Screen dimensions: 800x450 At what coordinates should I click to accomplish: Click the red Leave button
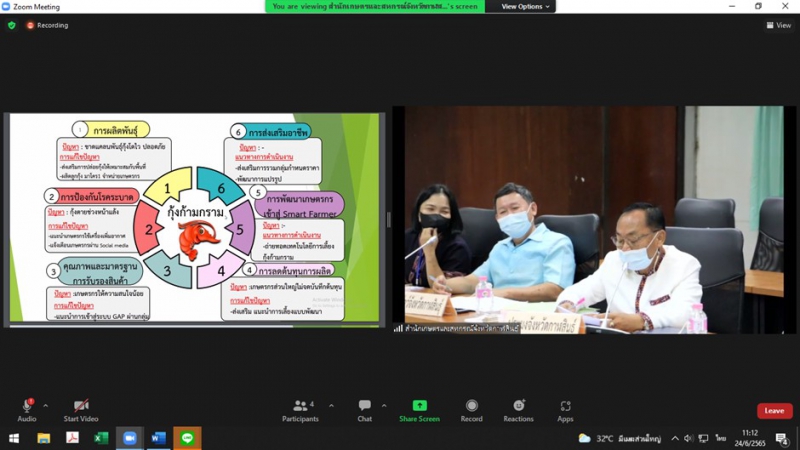tap(774, 411)
